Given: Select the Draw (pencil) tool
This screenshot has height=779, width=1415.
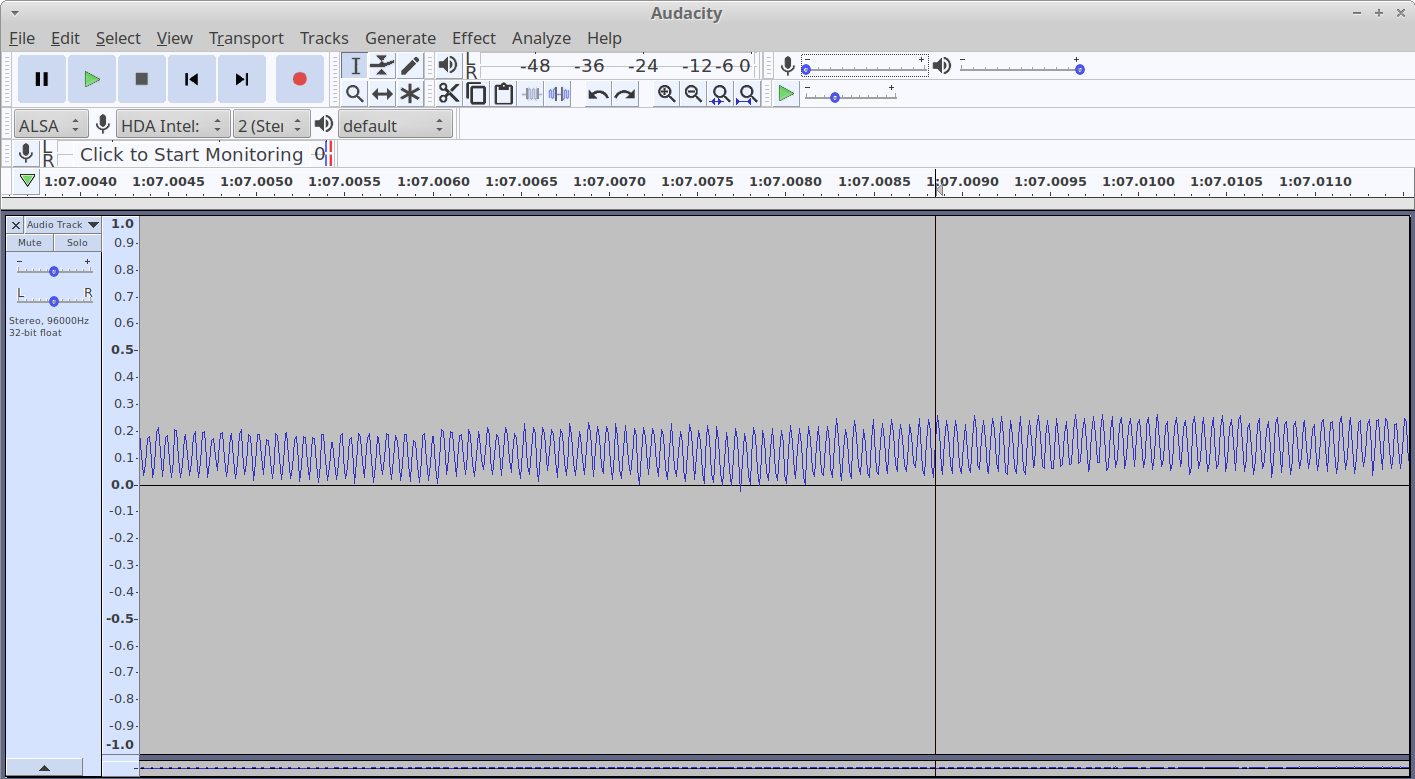Looking at the screenshot, I should [410, 66].
